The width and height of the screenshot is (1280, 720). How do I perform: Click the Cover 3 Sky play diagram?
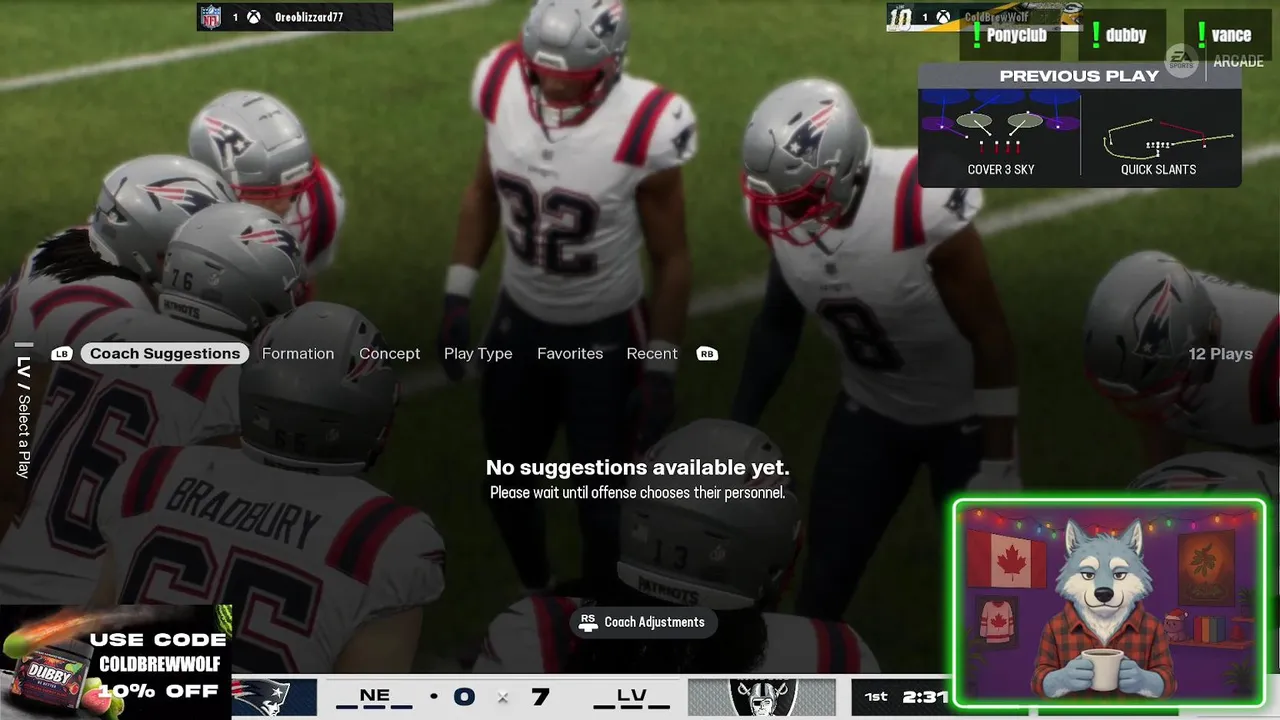[x=1000, y=123]
